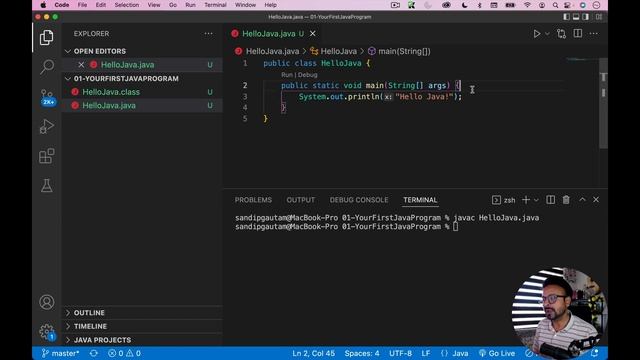Switch to the Problems tab

tap(253, 200)
